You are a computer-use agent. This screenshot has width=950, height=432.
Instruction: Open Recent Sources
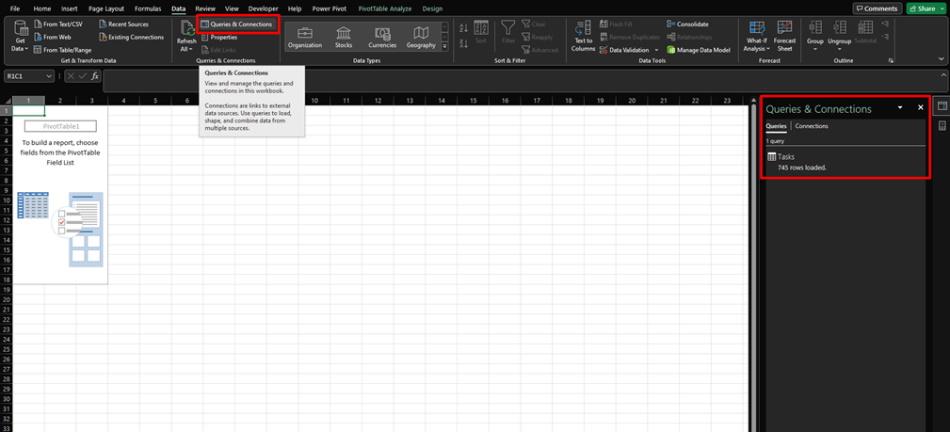click(124, 24)
